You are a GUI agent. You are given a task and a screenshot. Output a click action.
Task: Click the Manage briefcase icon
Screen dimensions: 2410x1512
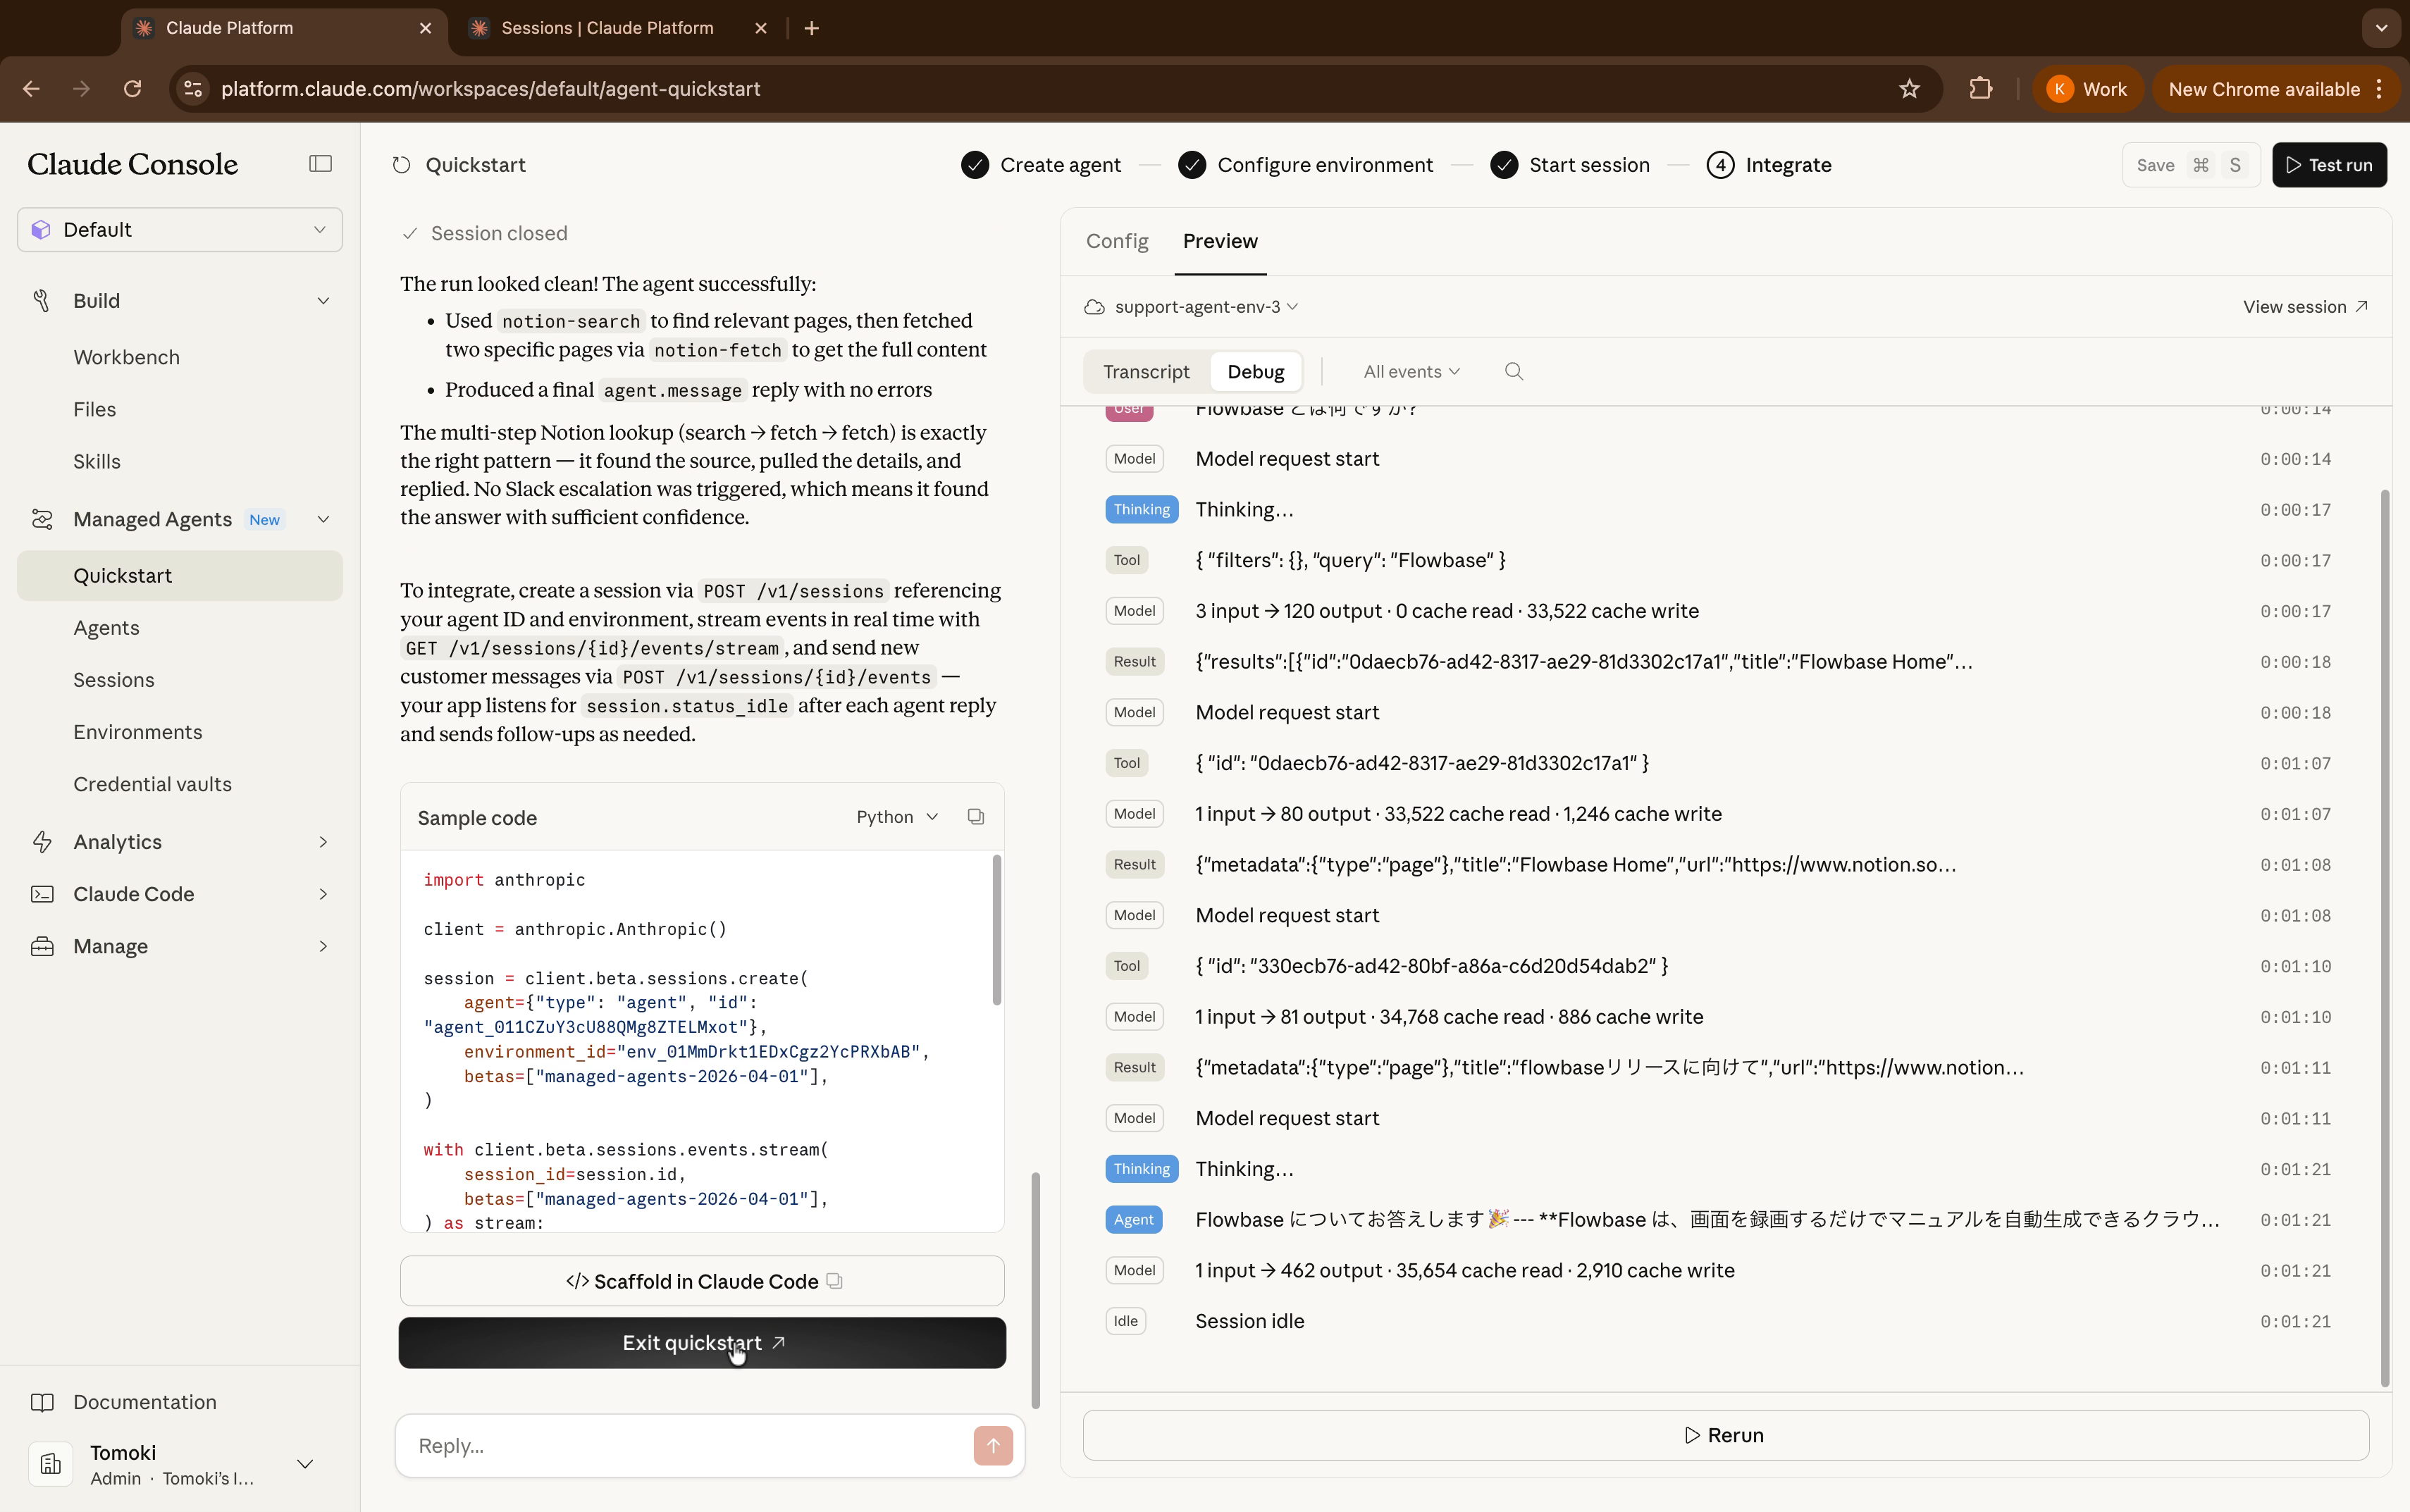(41, 946)
